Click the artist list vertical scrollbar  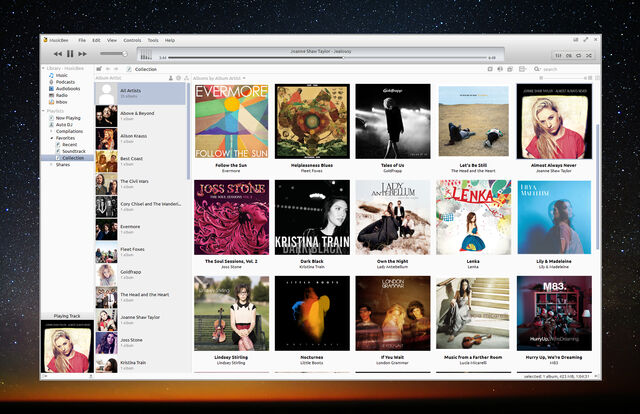(188, 131)
